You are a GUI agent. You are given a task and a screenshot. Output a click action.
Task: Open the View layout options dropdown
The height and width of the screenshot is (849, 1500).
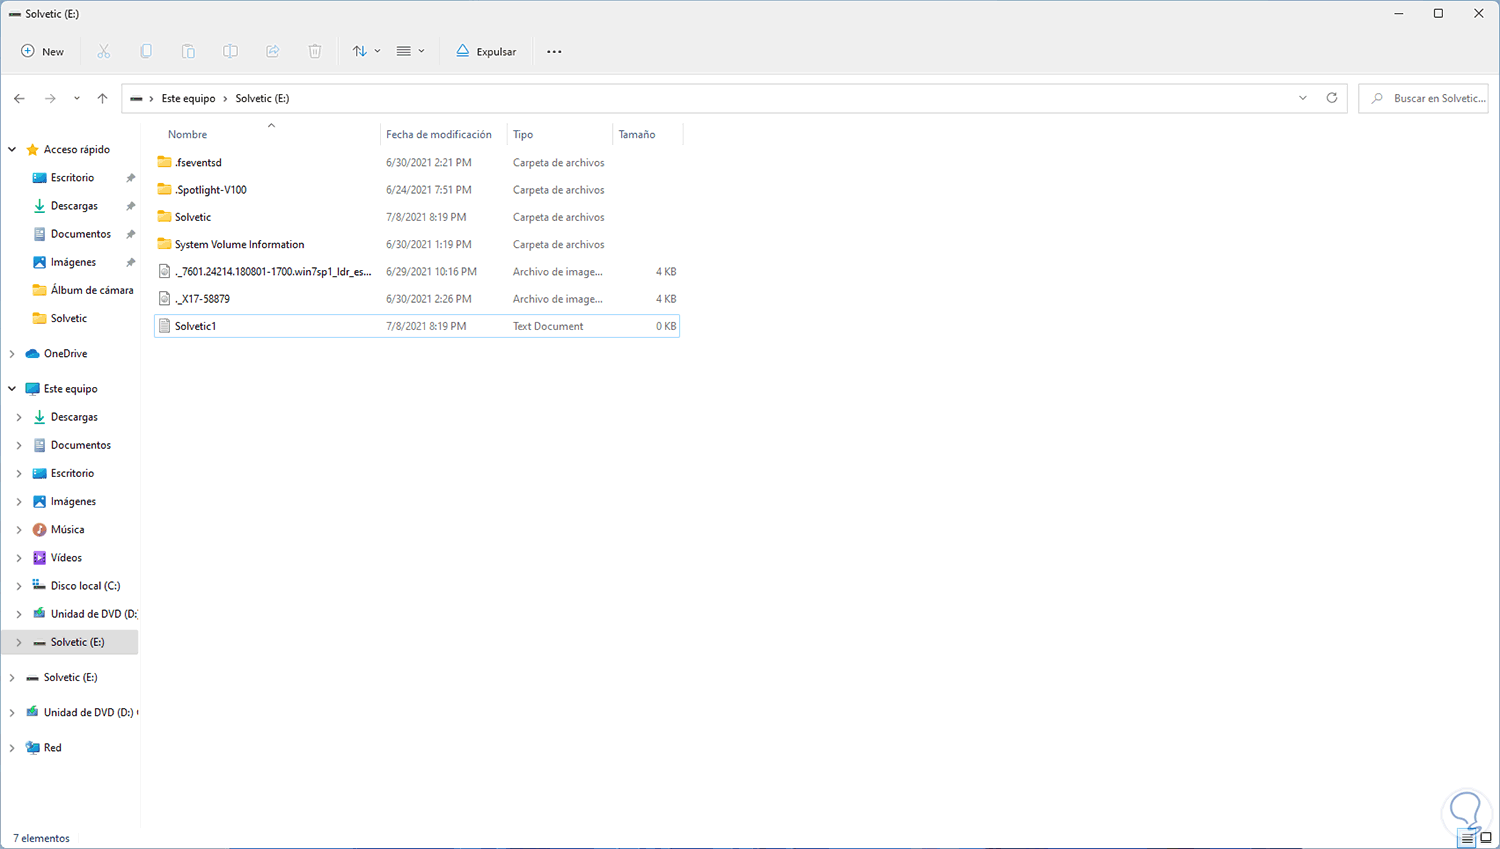(x=410, y=51)
